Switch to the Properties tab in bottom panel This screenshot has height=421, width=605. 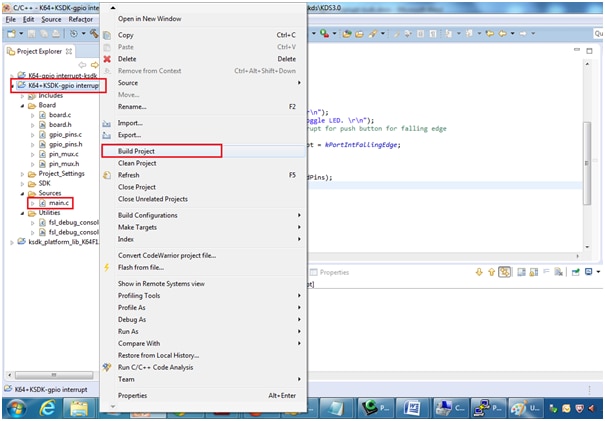pos(333,272)
